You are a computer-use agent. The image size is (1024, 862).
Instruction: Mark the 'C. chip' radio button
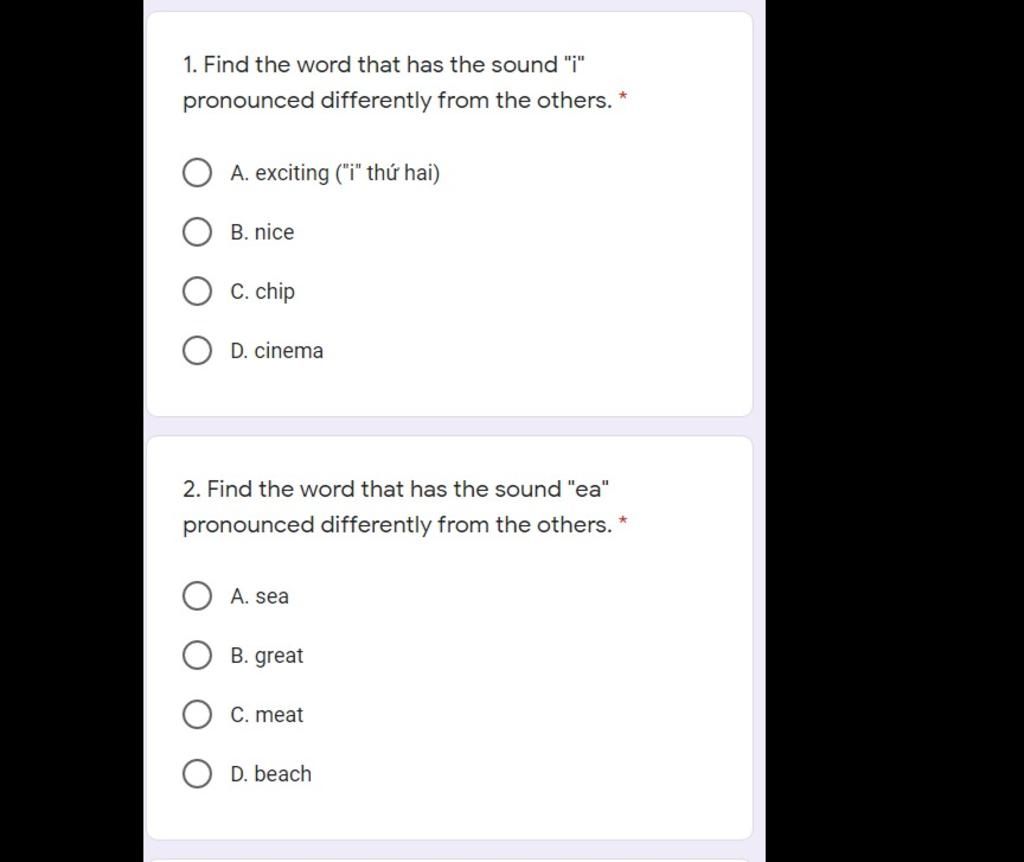[x=197, y=291]
